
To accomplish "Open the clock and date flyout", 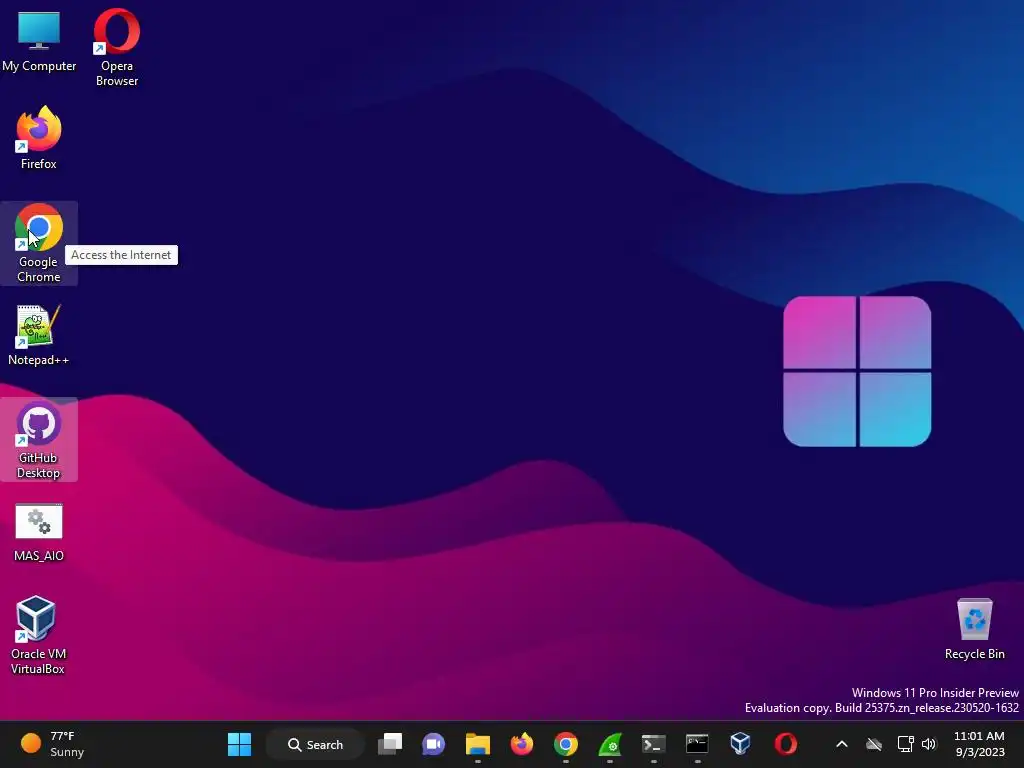I will (x=980, y=744).
